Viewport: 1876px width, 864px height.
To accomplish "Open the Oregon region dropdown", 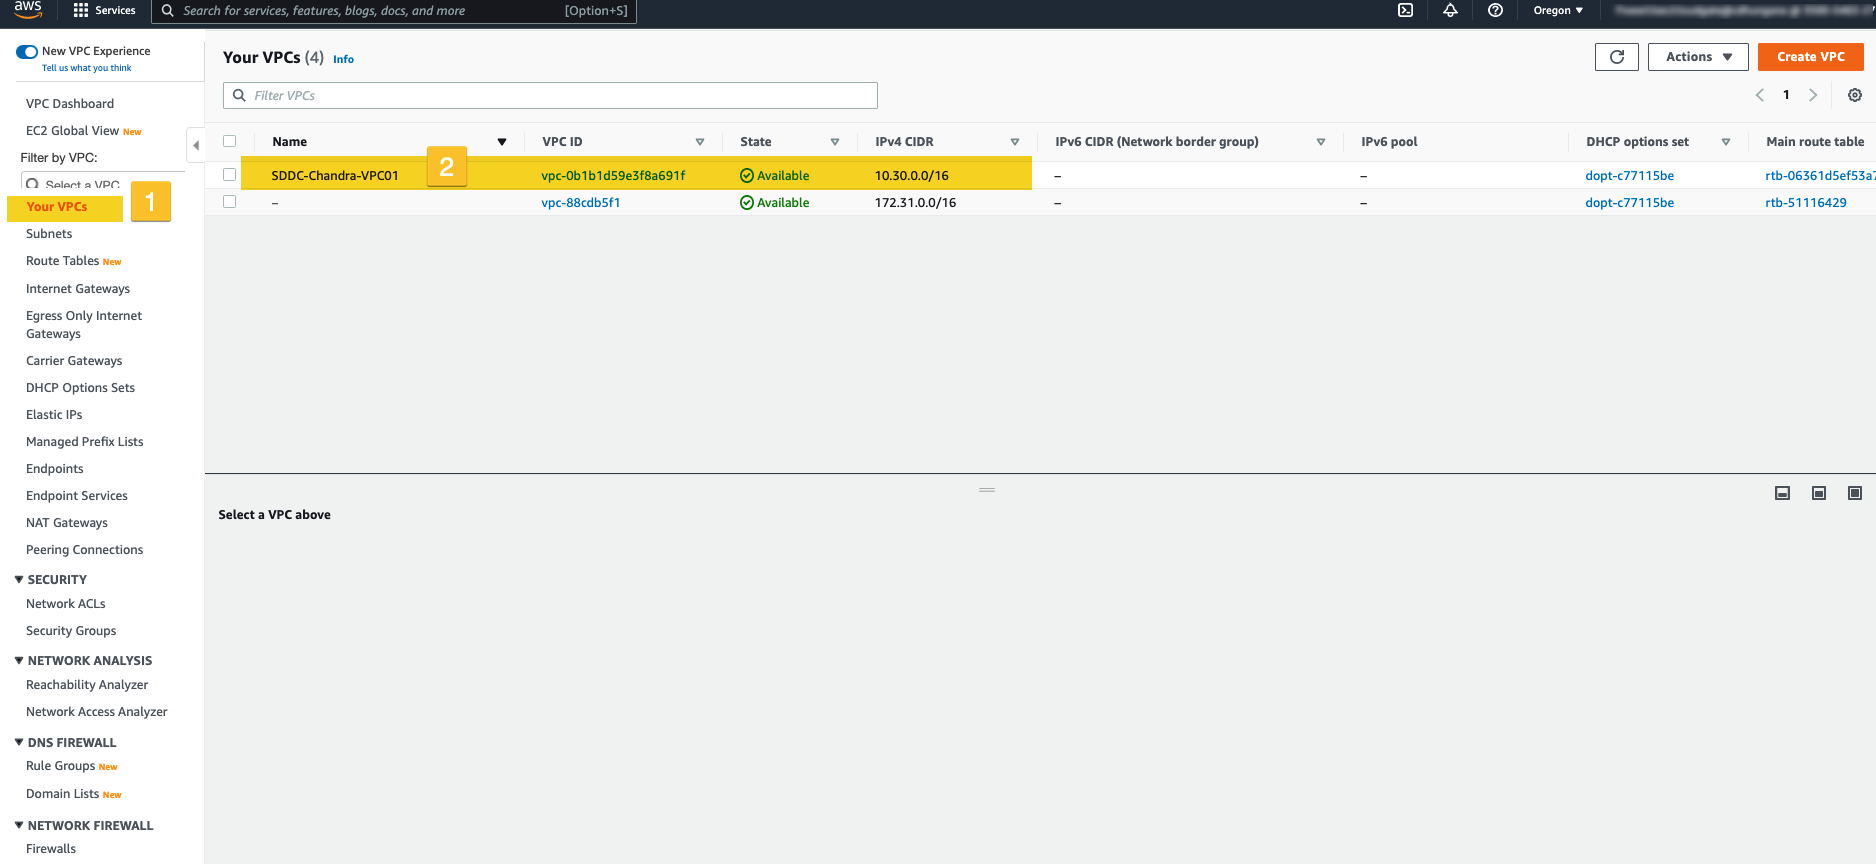I will point(1558,10).
